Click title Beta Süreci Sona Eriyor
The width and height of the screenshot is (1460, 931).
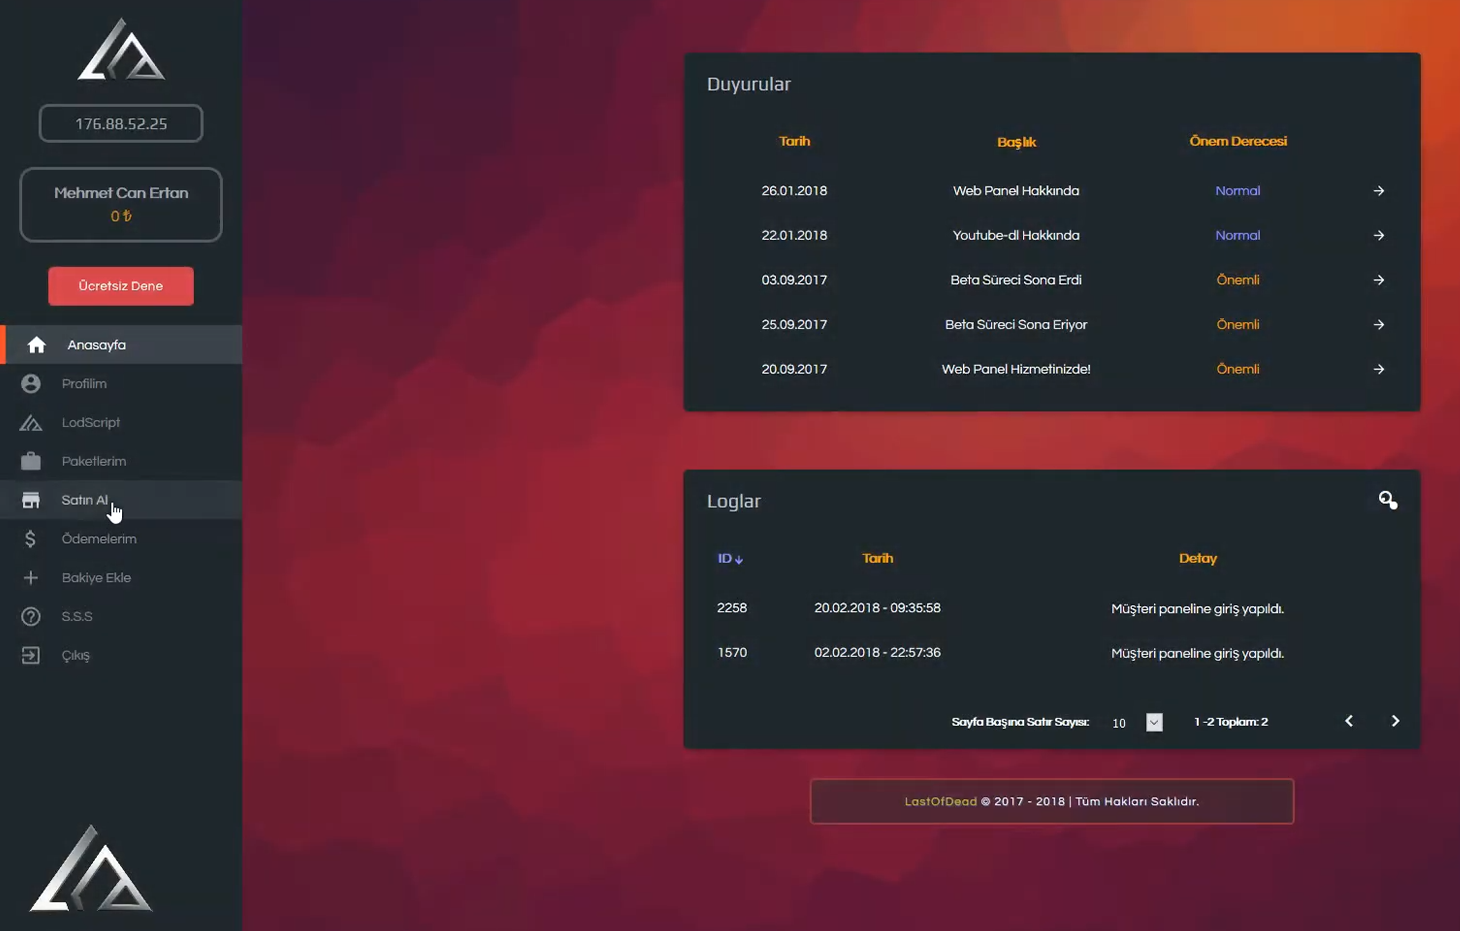1016,325
